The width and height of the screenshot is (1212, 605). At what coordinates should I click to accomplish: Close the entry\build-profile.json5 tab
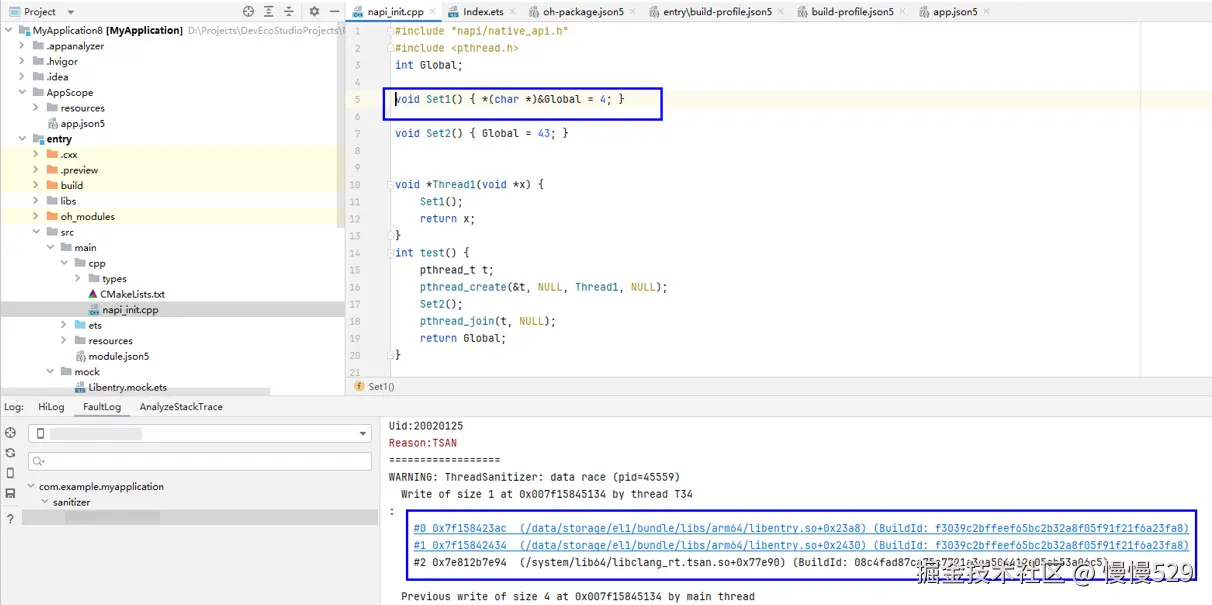(x=782, y=12)
